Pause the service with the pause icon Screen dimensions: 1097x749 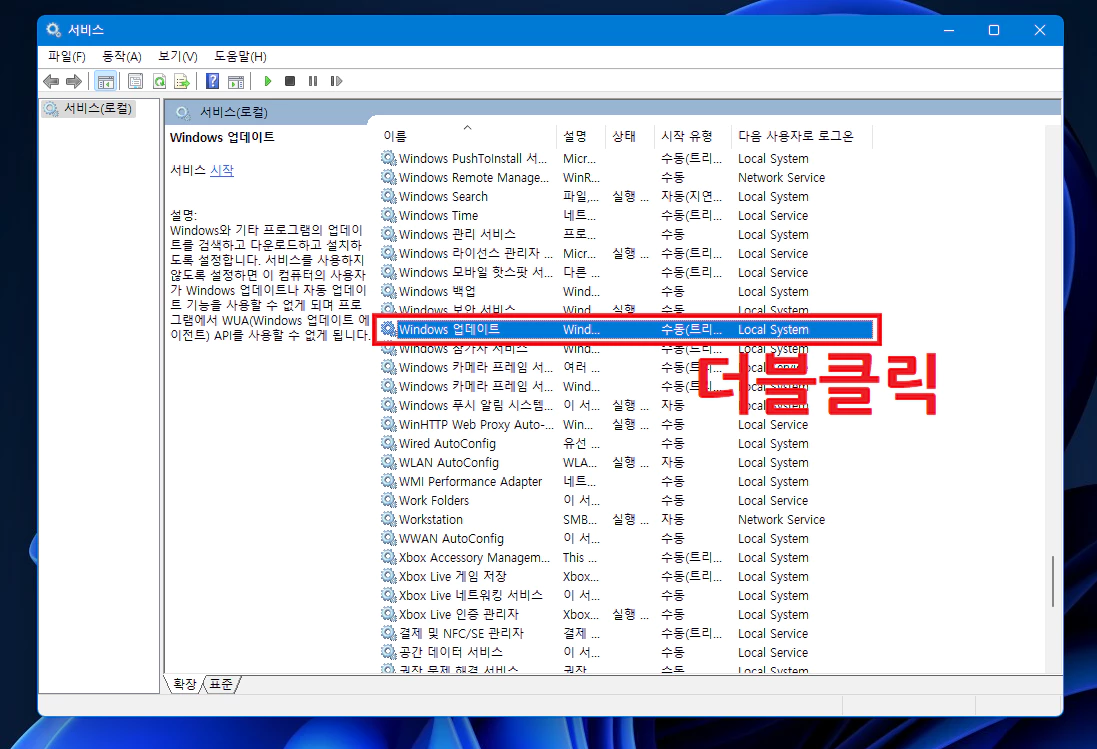coord(313,81)
